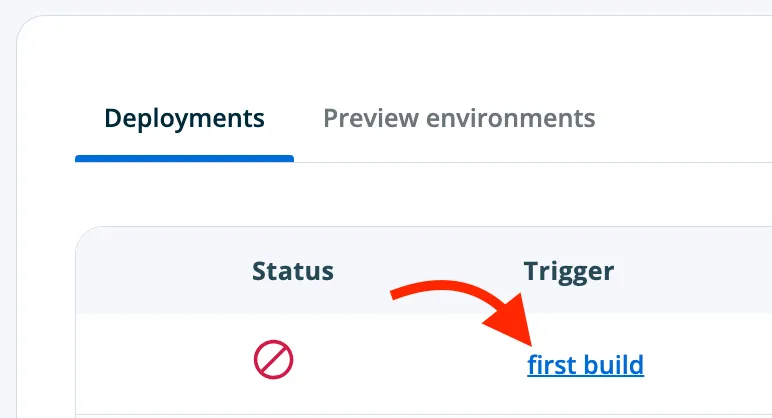Click the Trigger column header
This screenshot has width=772, height=418.
[x=569, y=272]
